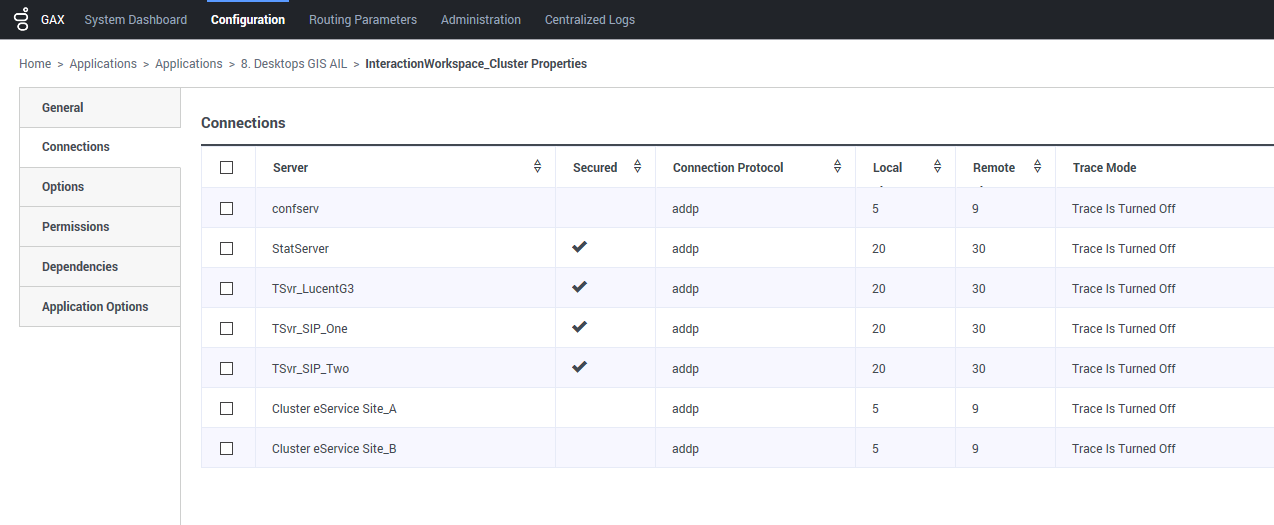Click the StatServer secured checkmark icon

coord(579,247)
